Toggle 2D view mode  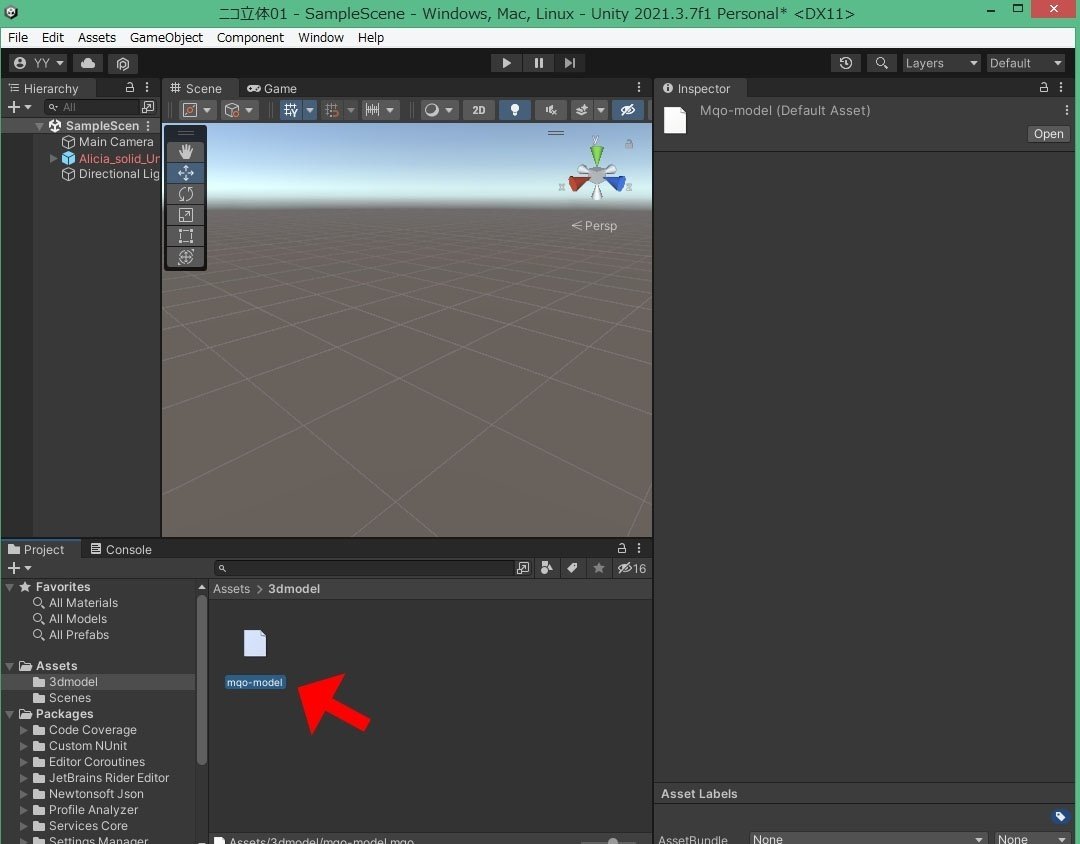[479, 110]
